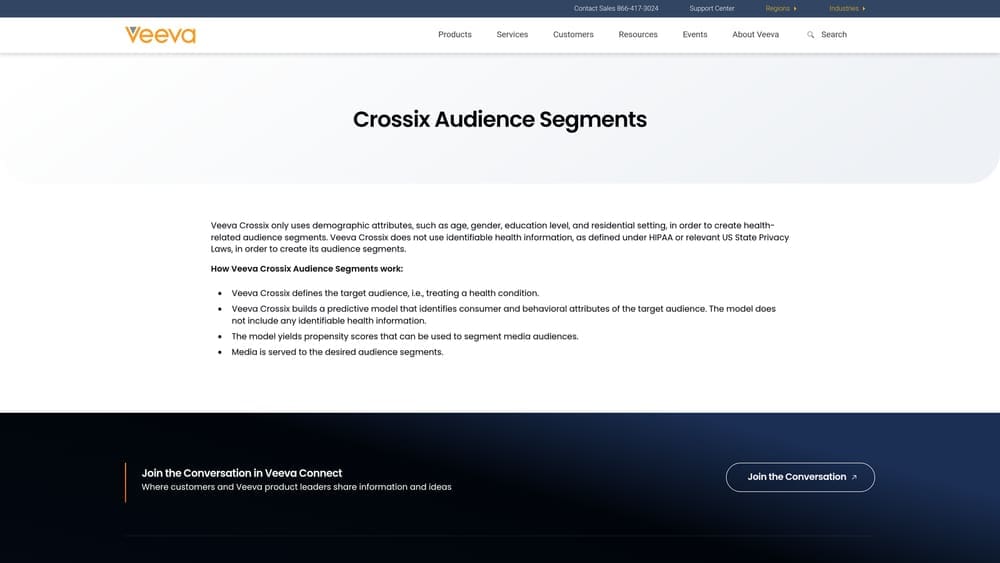Click 'Join the Conversation in Veeva Connect' heading
This screenshot has width=1000, height=563.
242,473
